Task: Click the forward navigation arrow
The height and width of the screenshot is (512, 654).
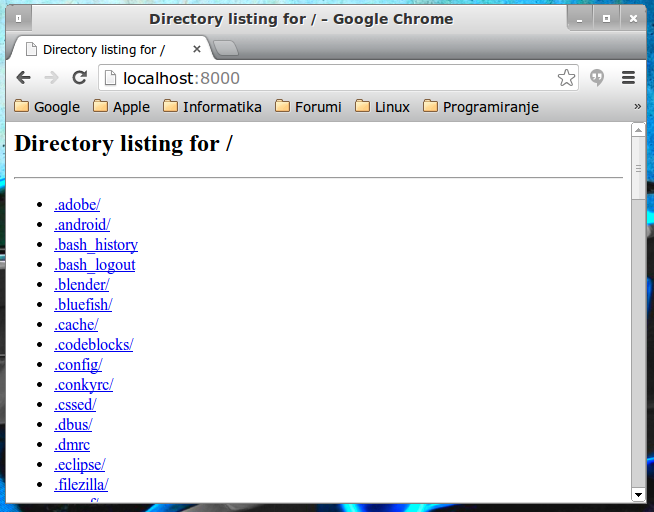Action: (52, 78)
